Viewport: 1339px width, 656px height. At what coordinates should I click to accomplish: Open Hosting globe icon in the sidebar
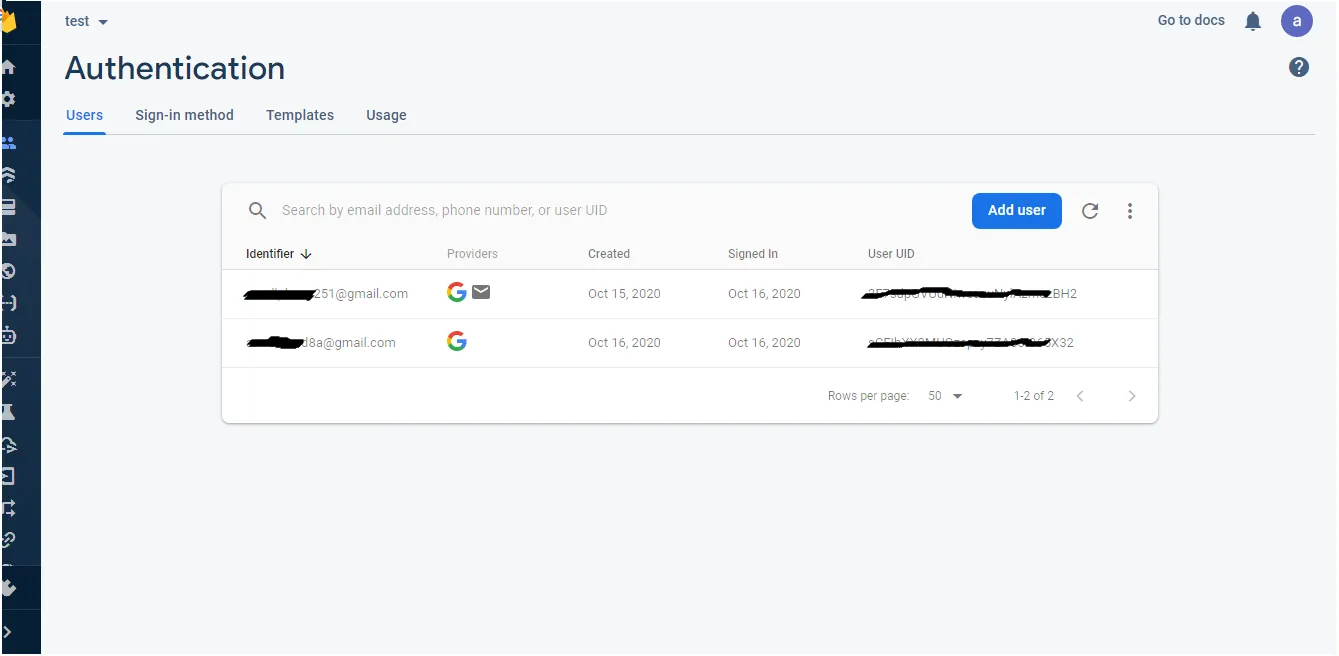[x=8, y=271]
